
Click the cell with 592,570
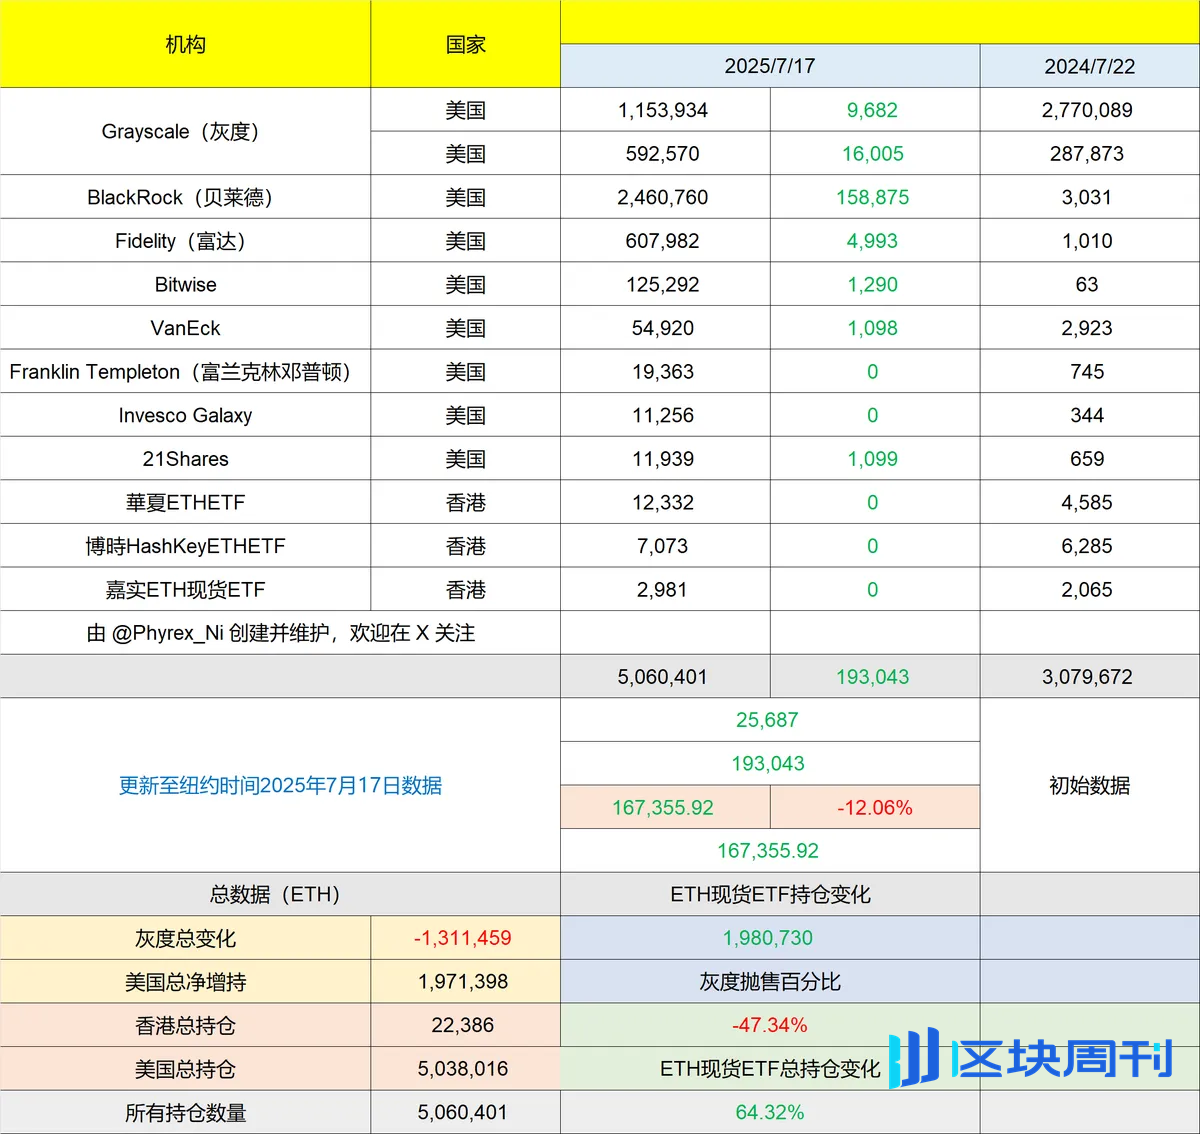coord(663,154)
